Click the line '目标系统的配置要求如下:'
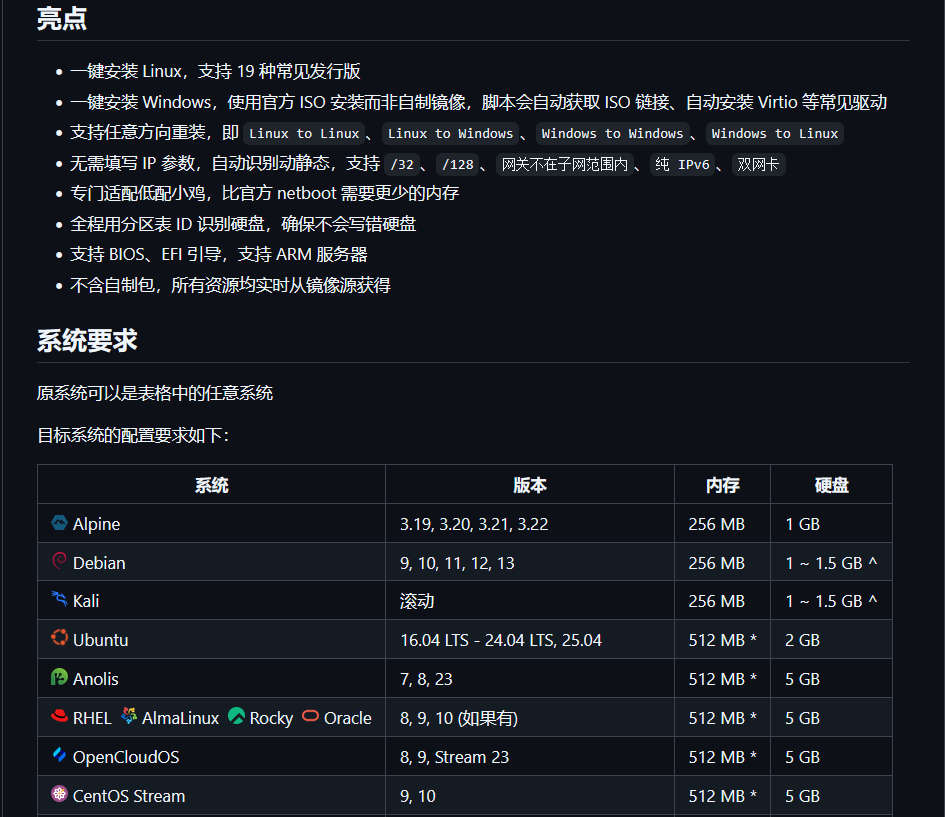This screenshot has width=945, height=817. pos(133,435)
